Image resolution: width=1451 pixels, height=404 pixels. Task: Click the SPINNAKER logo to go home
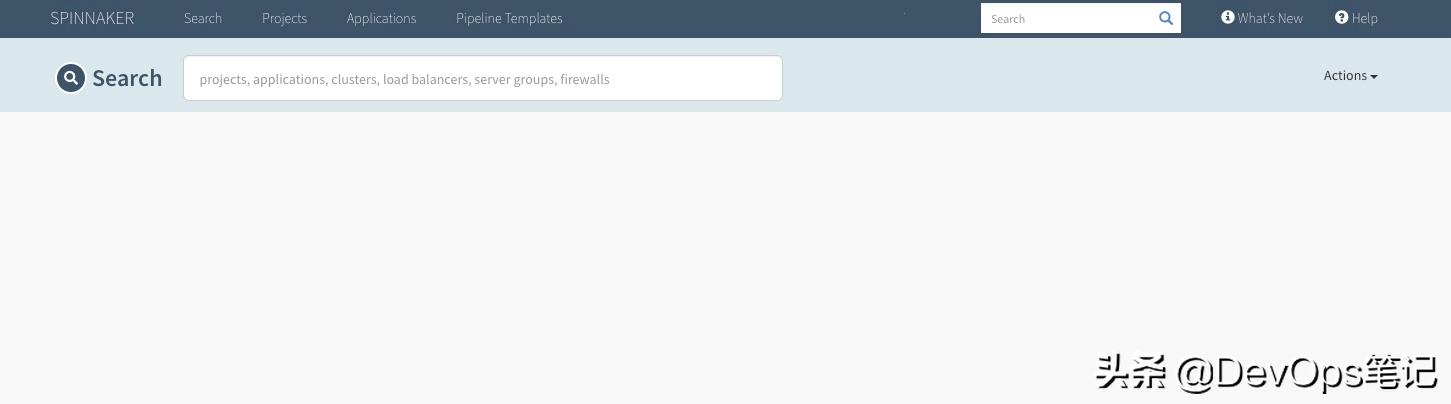pos(92,18)
